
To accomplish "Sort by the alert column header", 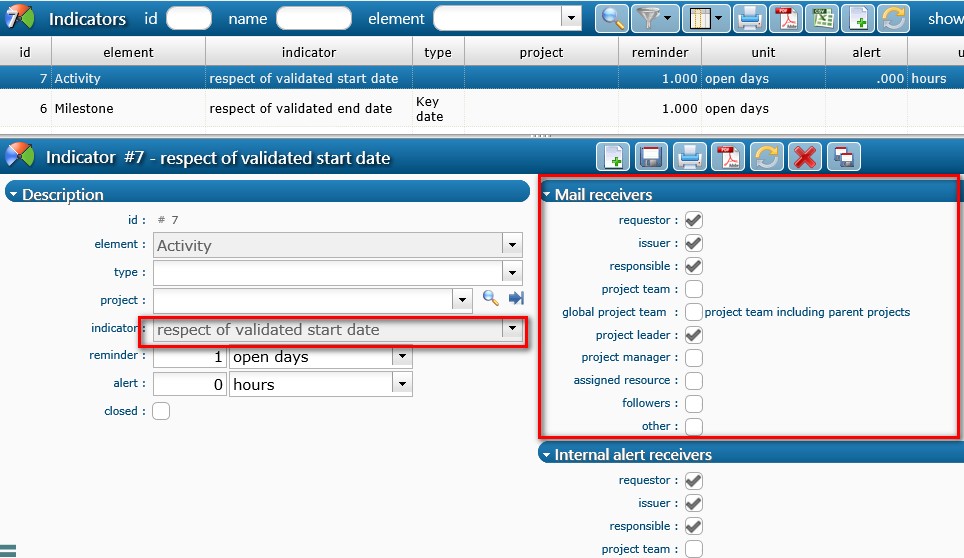I will tap(866, 52).
